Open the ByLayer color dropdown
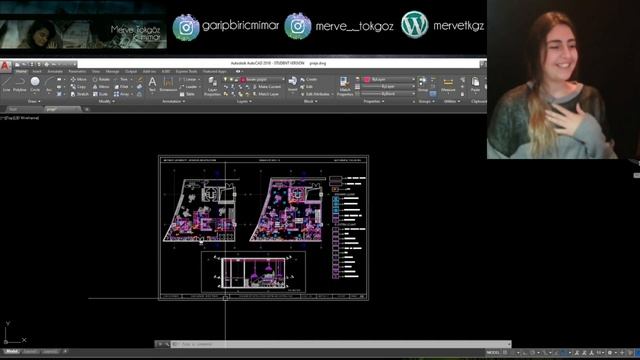 point(389,79)
